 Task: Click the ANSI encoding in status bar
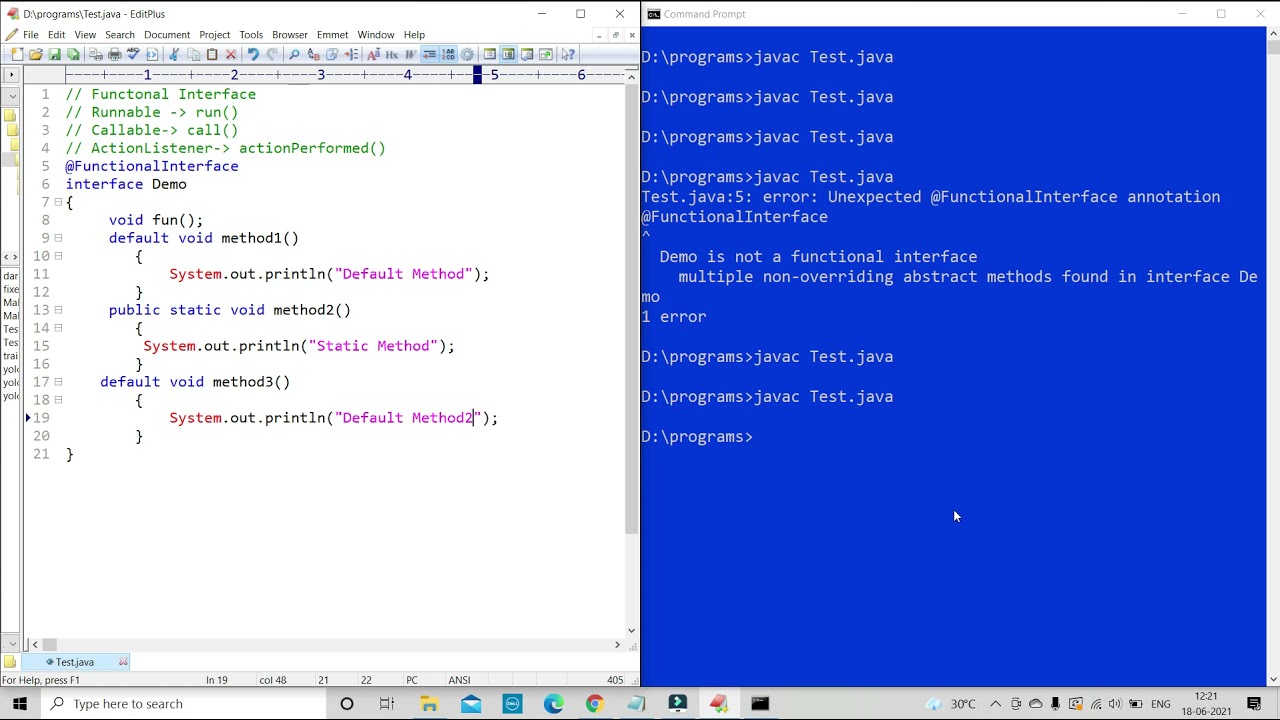coord(459,680)
